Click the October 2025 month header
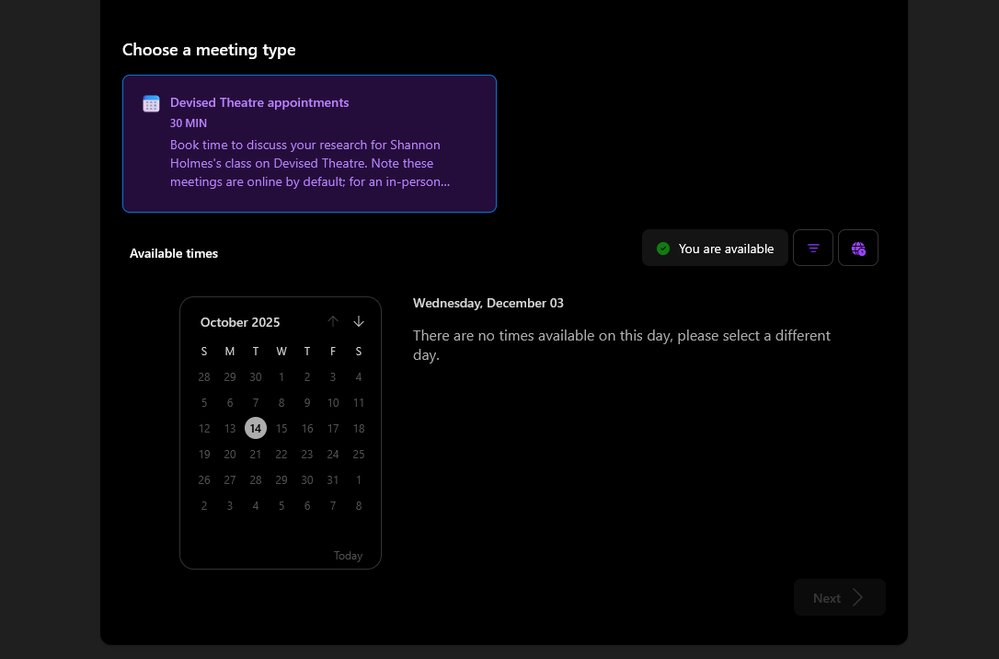This screenshot has width=999, height=659. (x=240, y=322)
